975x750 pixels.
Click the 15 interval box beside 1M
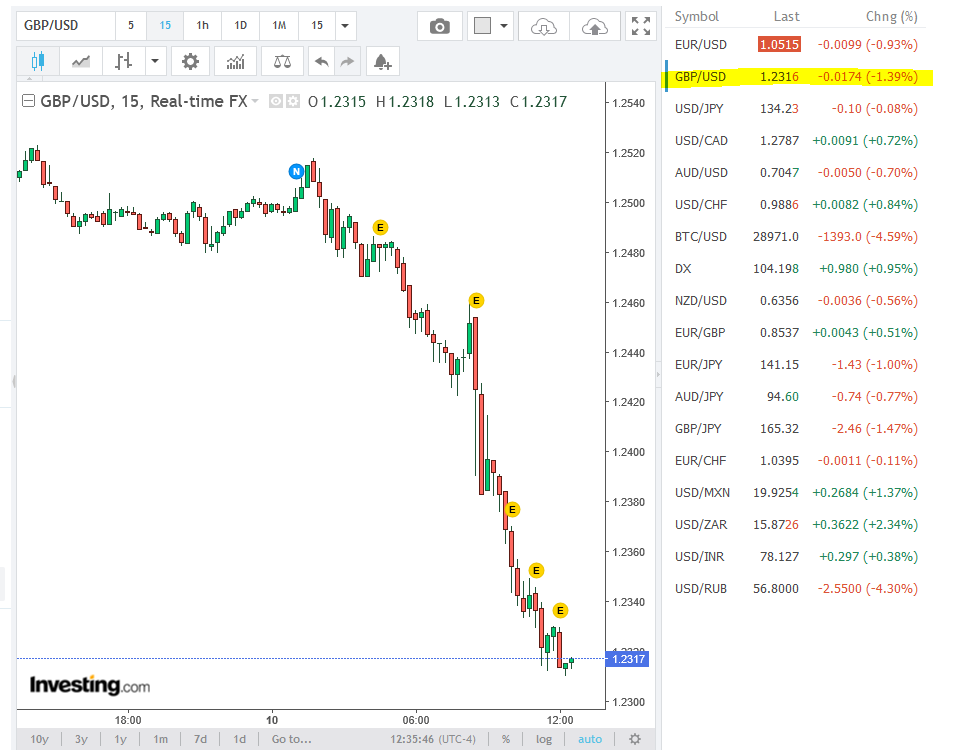[317, 26]
